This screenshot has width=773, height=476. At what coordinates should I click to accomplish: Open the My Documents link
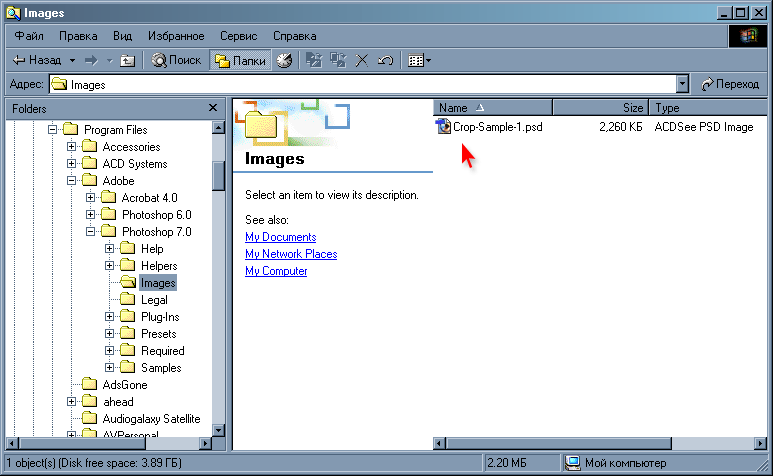(281, 237)
